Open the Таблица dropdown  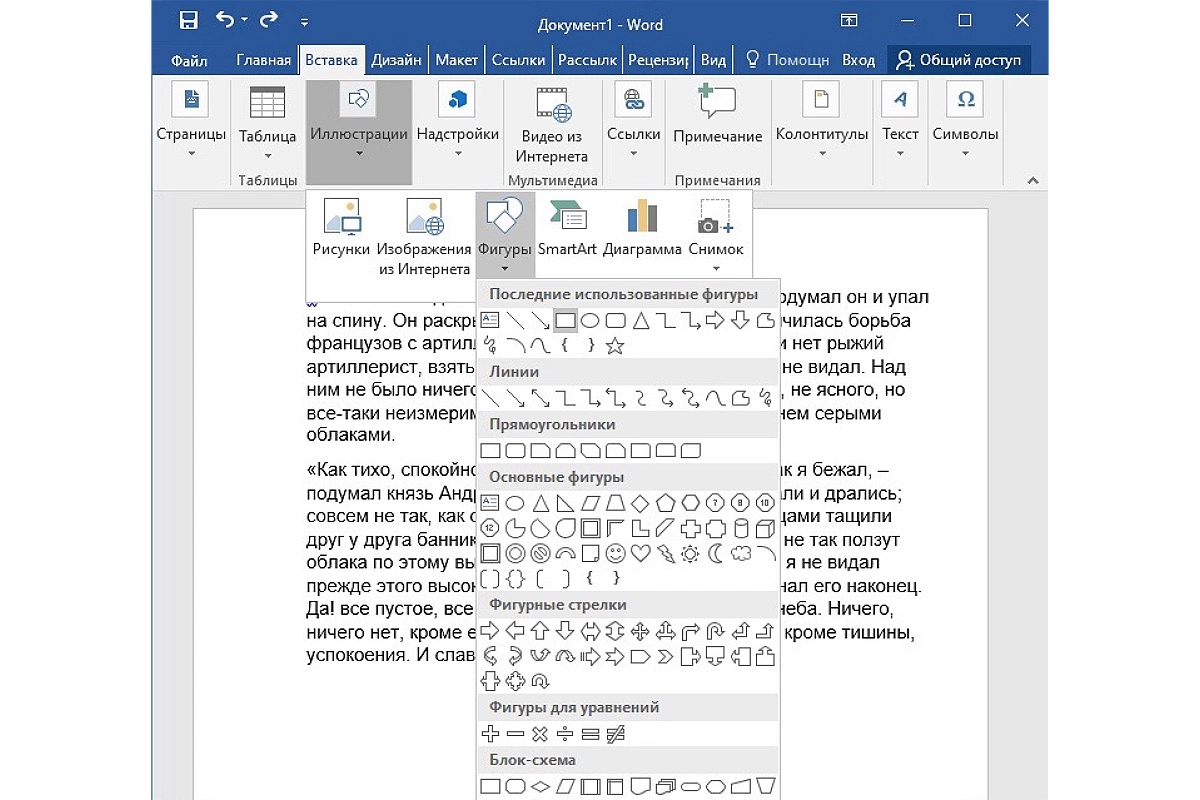(267, 121)
